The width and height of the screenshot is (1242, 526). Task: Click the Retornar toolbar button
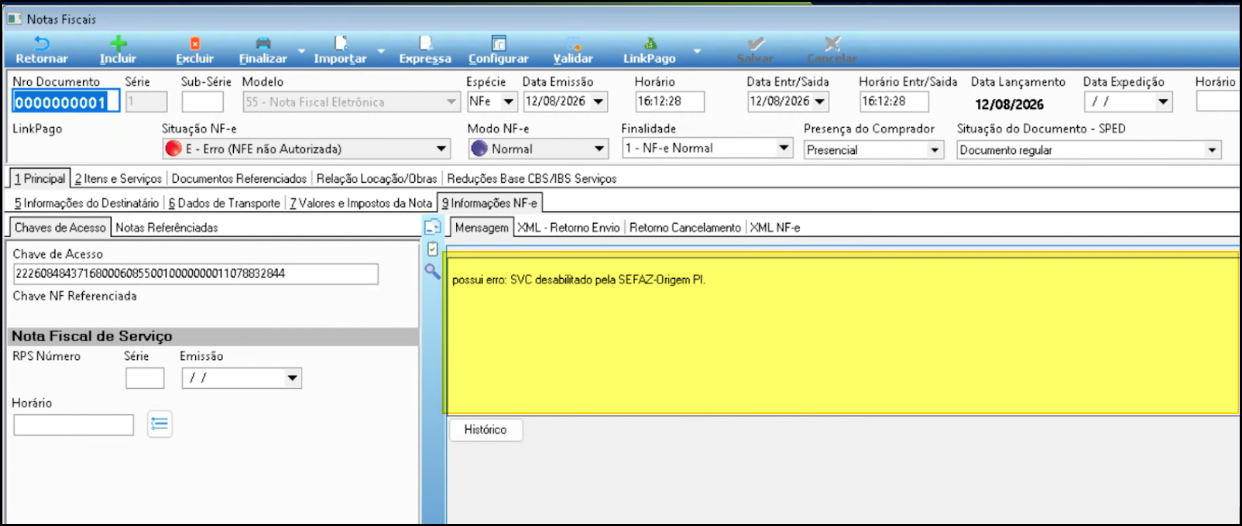41,50
